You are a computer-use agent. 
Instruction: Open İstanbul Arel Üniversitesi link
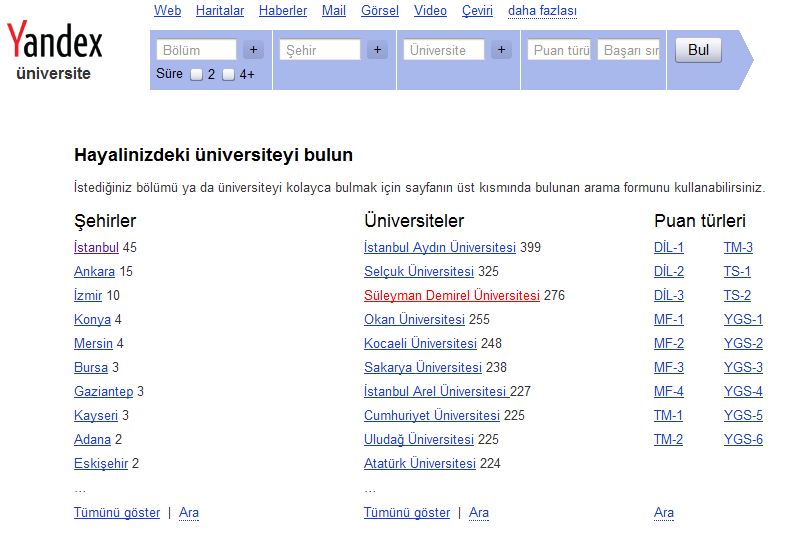[437, 391]
